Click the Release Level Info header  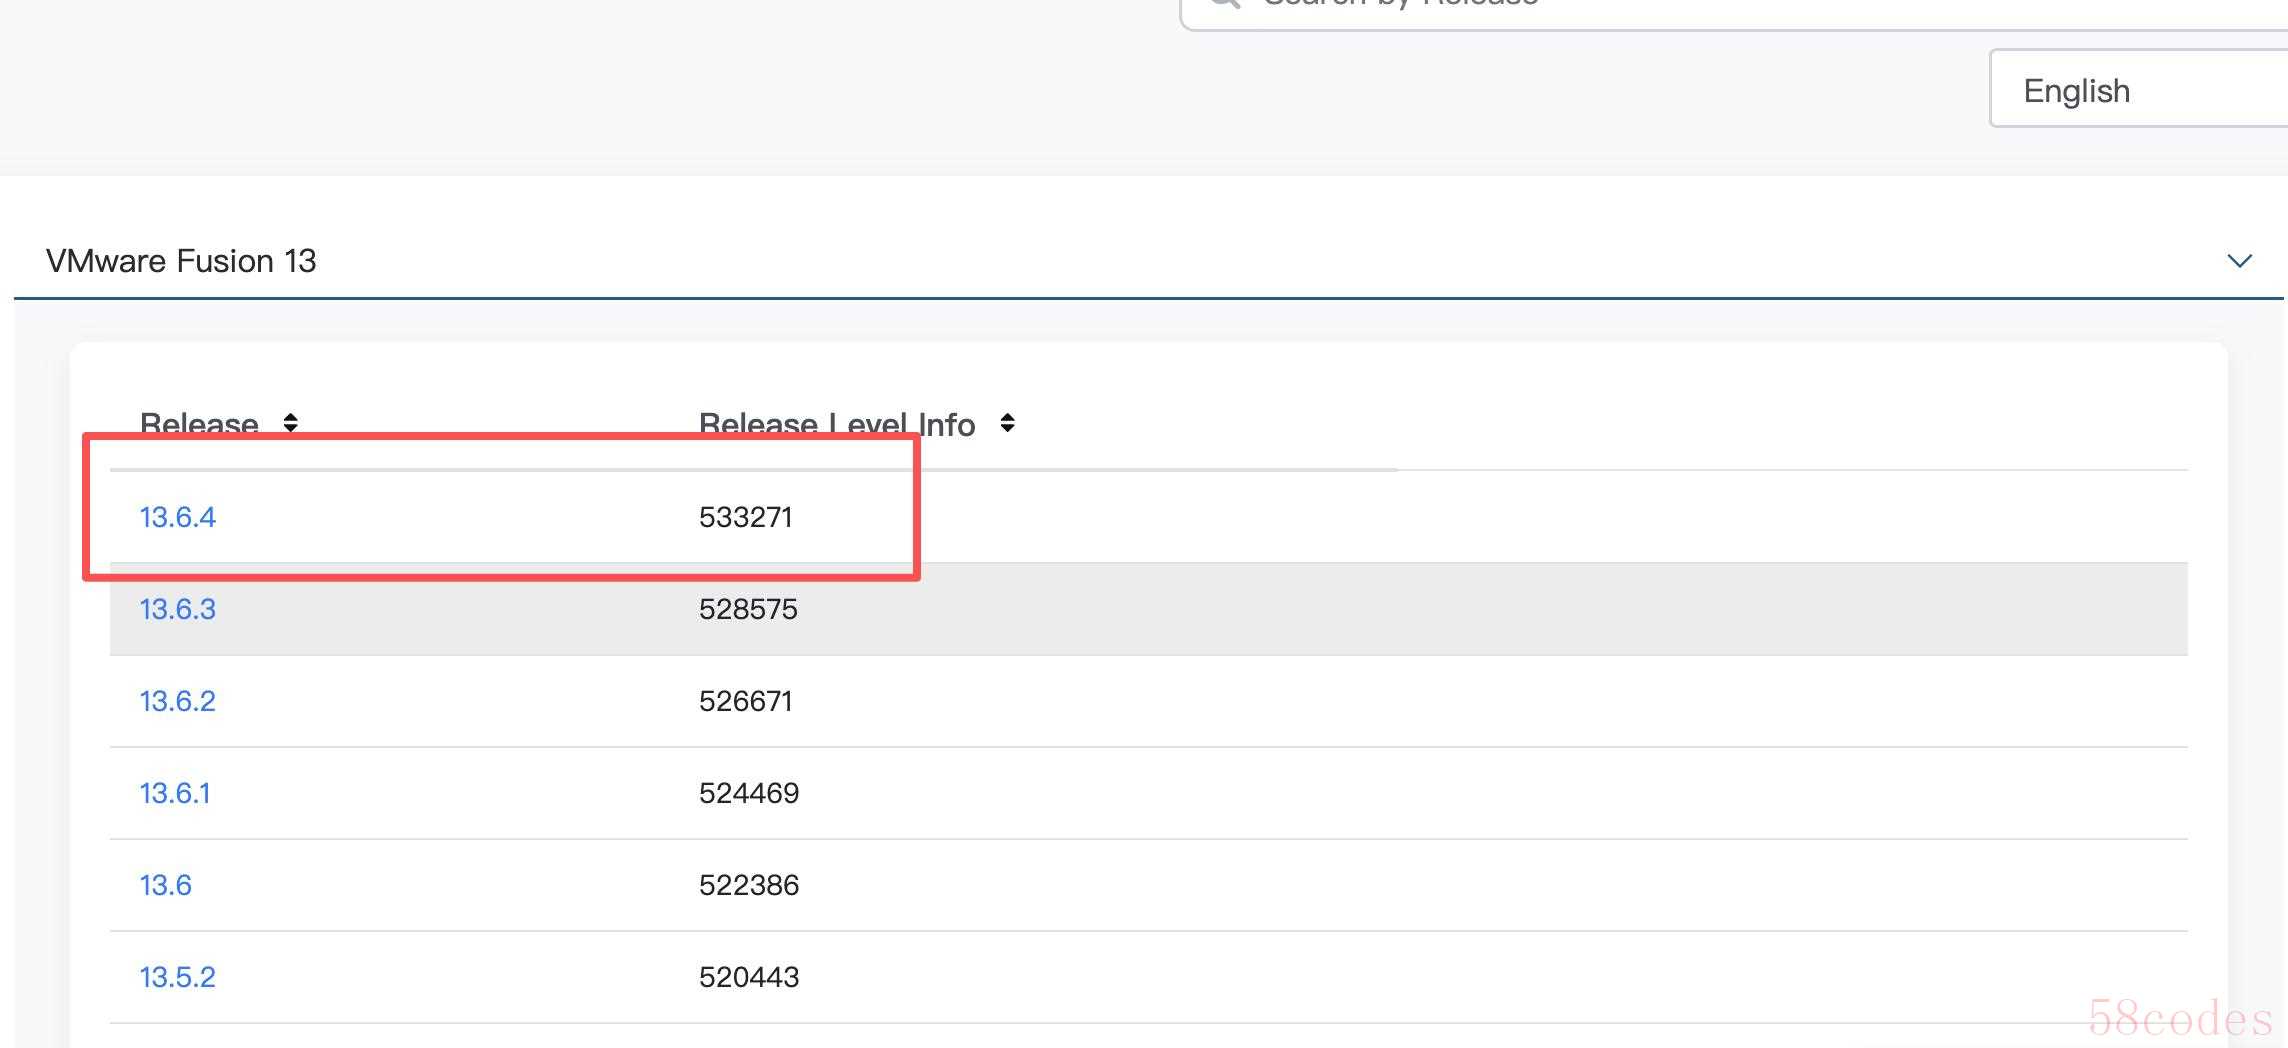click(x=837, y=424)
